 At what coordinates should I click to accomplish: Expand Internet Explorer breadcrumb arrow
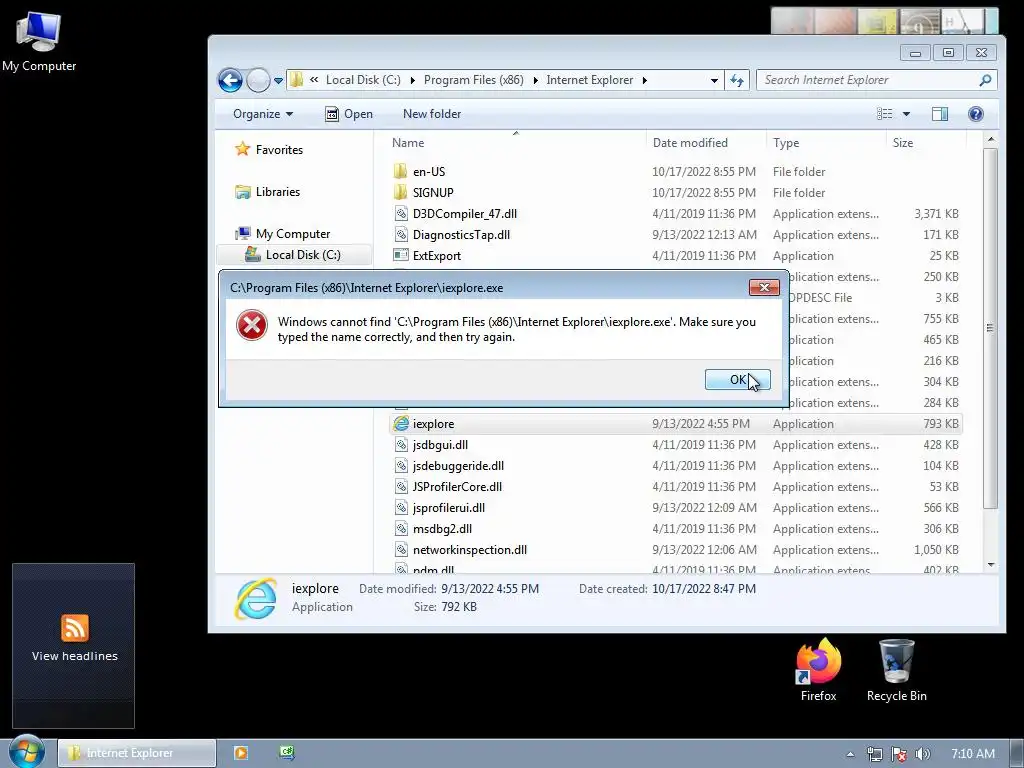645,80
